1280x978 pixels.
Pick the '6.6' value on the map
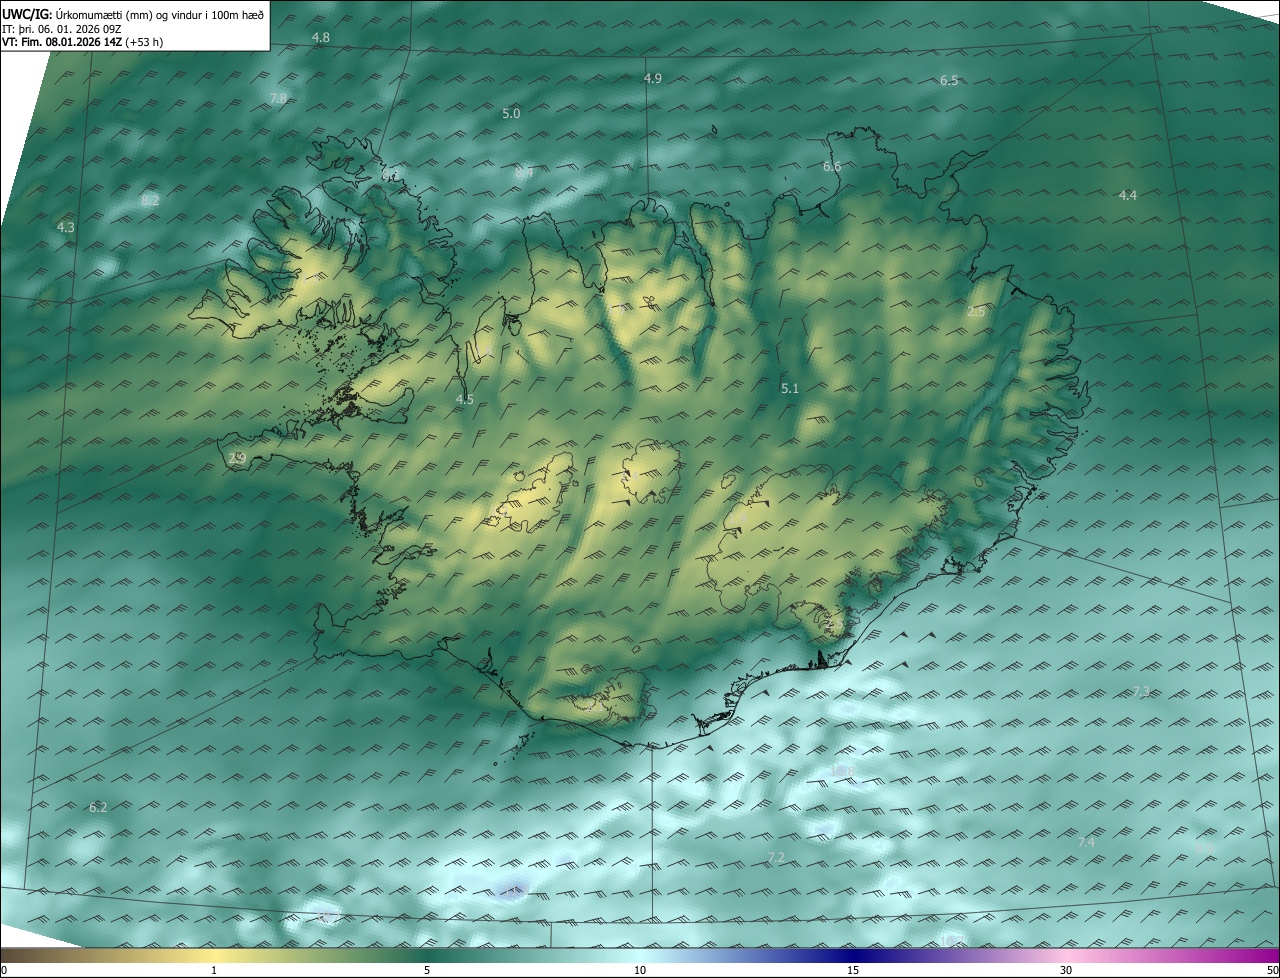832,167
